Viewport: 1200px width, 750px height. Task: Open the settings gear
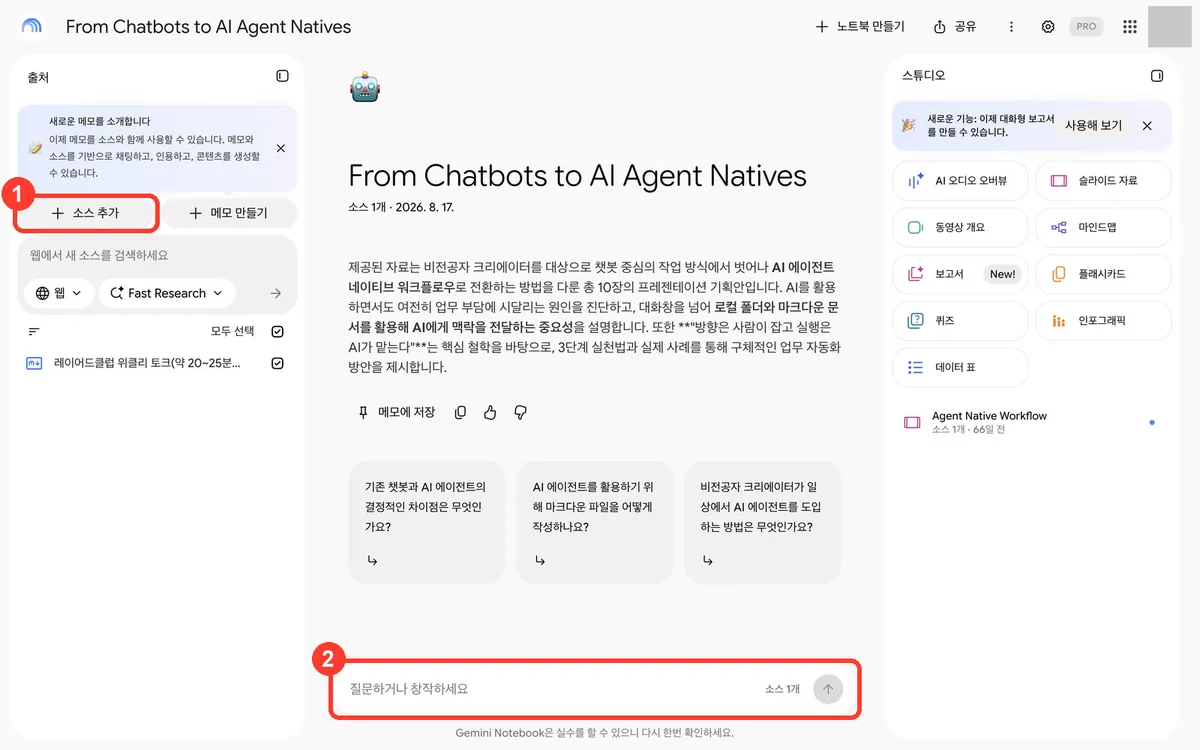[1048, 27]
